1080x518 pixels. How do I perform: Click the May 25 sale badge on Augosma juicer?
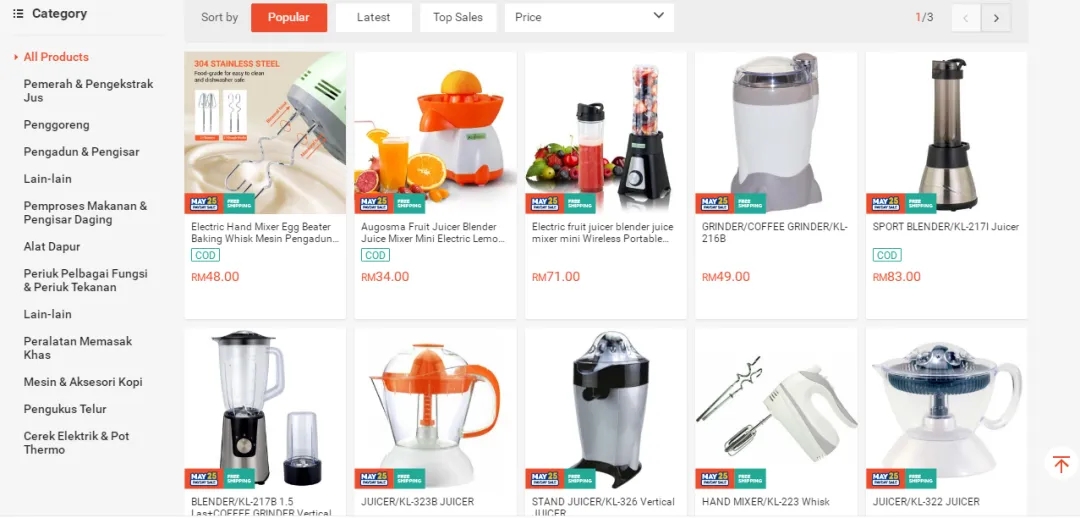click(x=374, y=203)
